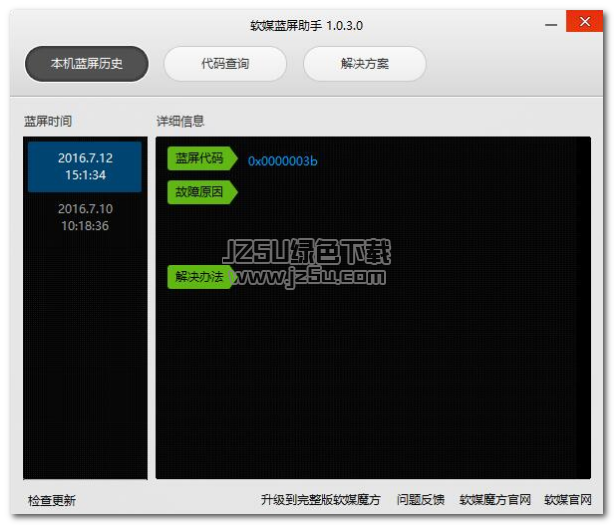Close the 软媒蓝屏助手 window
Viewport: 614px width, 525px height.
click(585, 22)
